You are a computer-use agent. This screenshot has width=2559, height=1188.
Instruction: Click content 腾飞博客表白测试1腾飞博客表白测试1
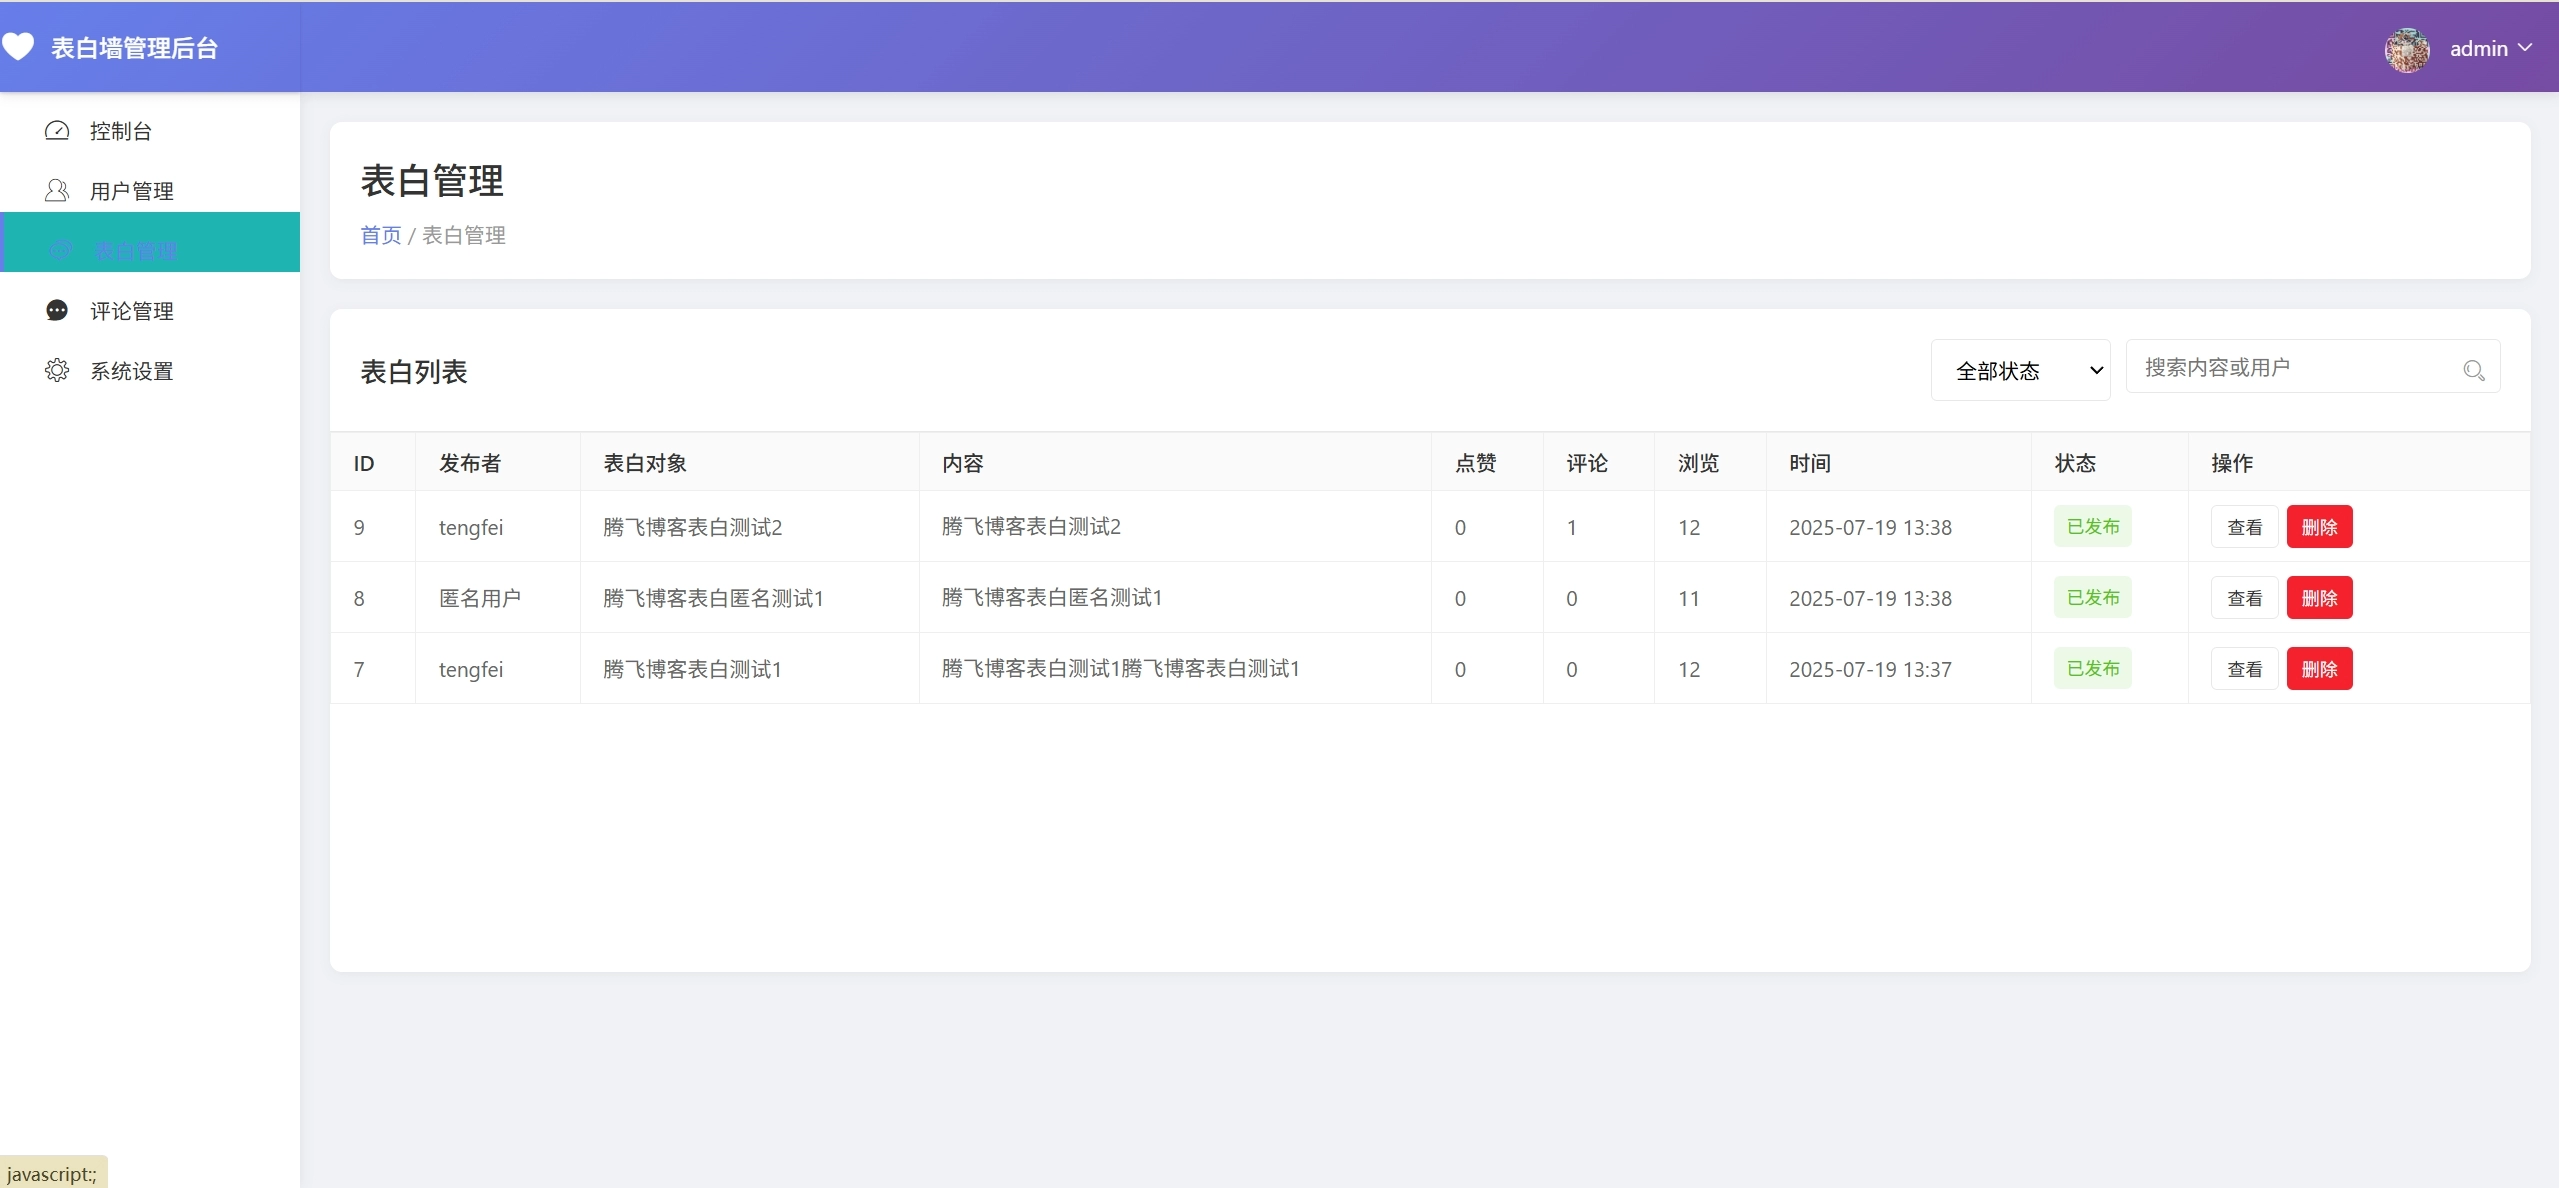click(x=1121, y=668)
